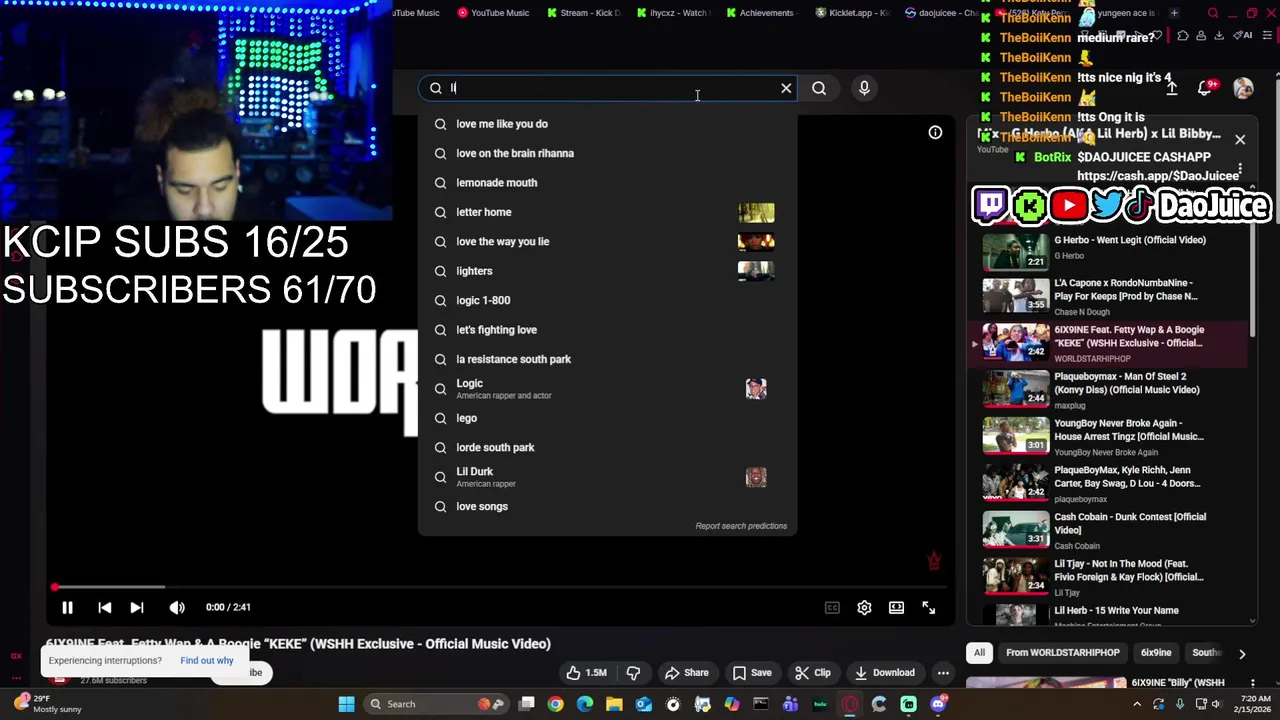Screen dimensions: 1280x720
Task: Select the "All" filter chip
Action: coord(979,653)
